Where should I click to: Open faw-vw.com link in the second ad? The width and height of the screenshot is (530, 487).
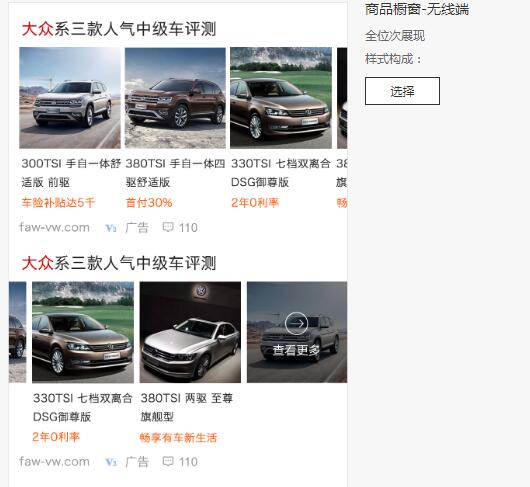click(54, 462)
